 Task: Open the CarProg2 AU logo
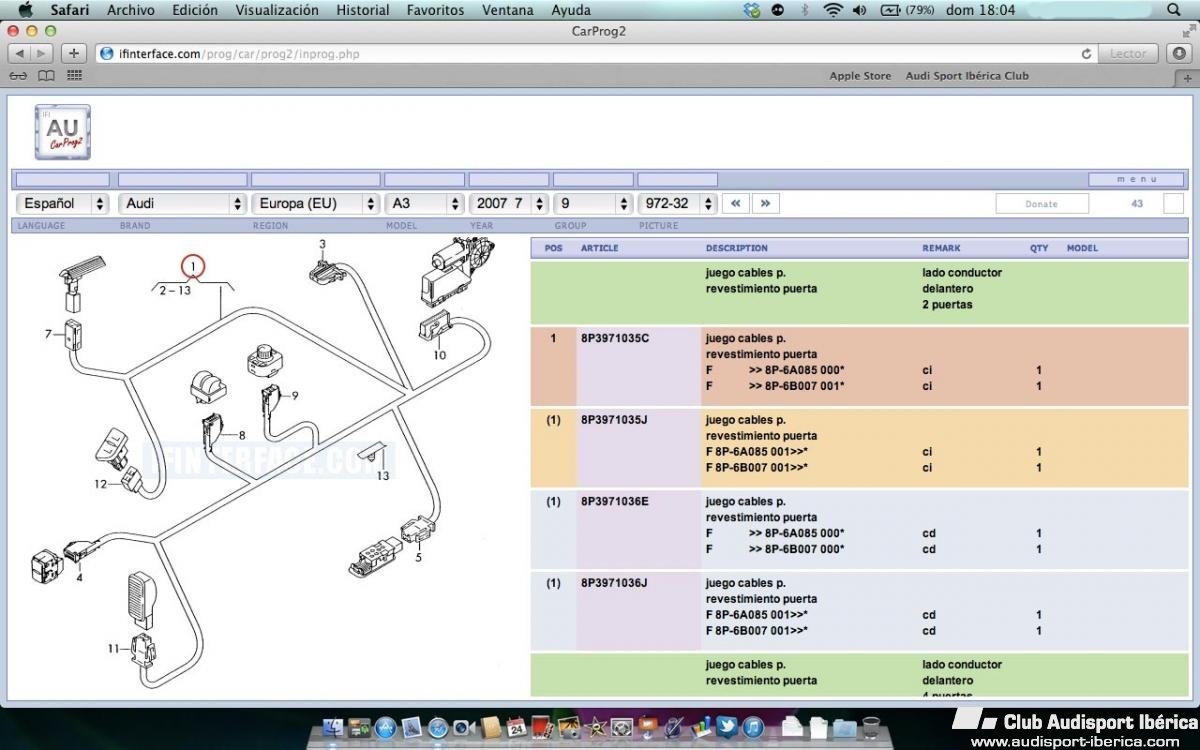coord(62,132)
